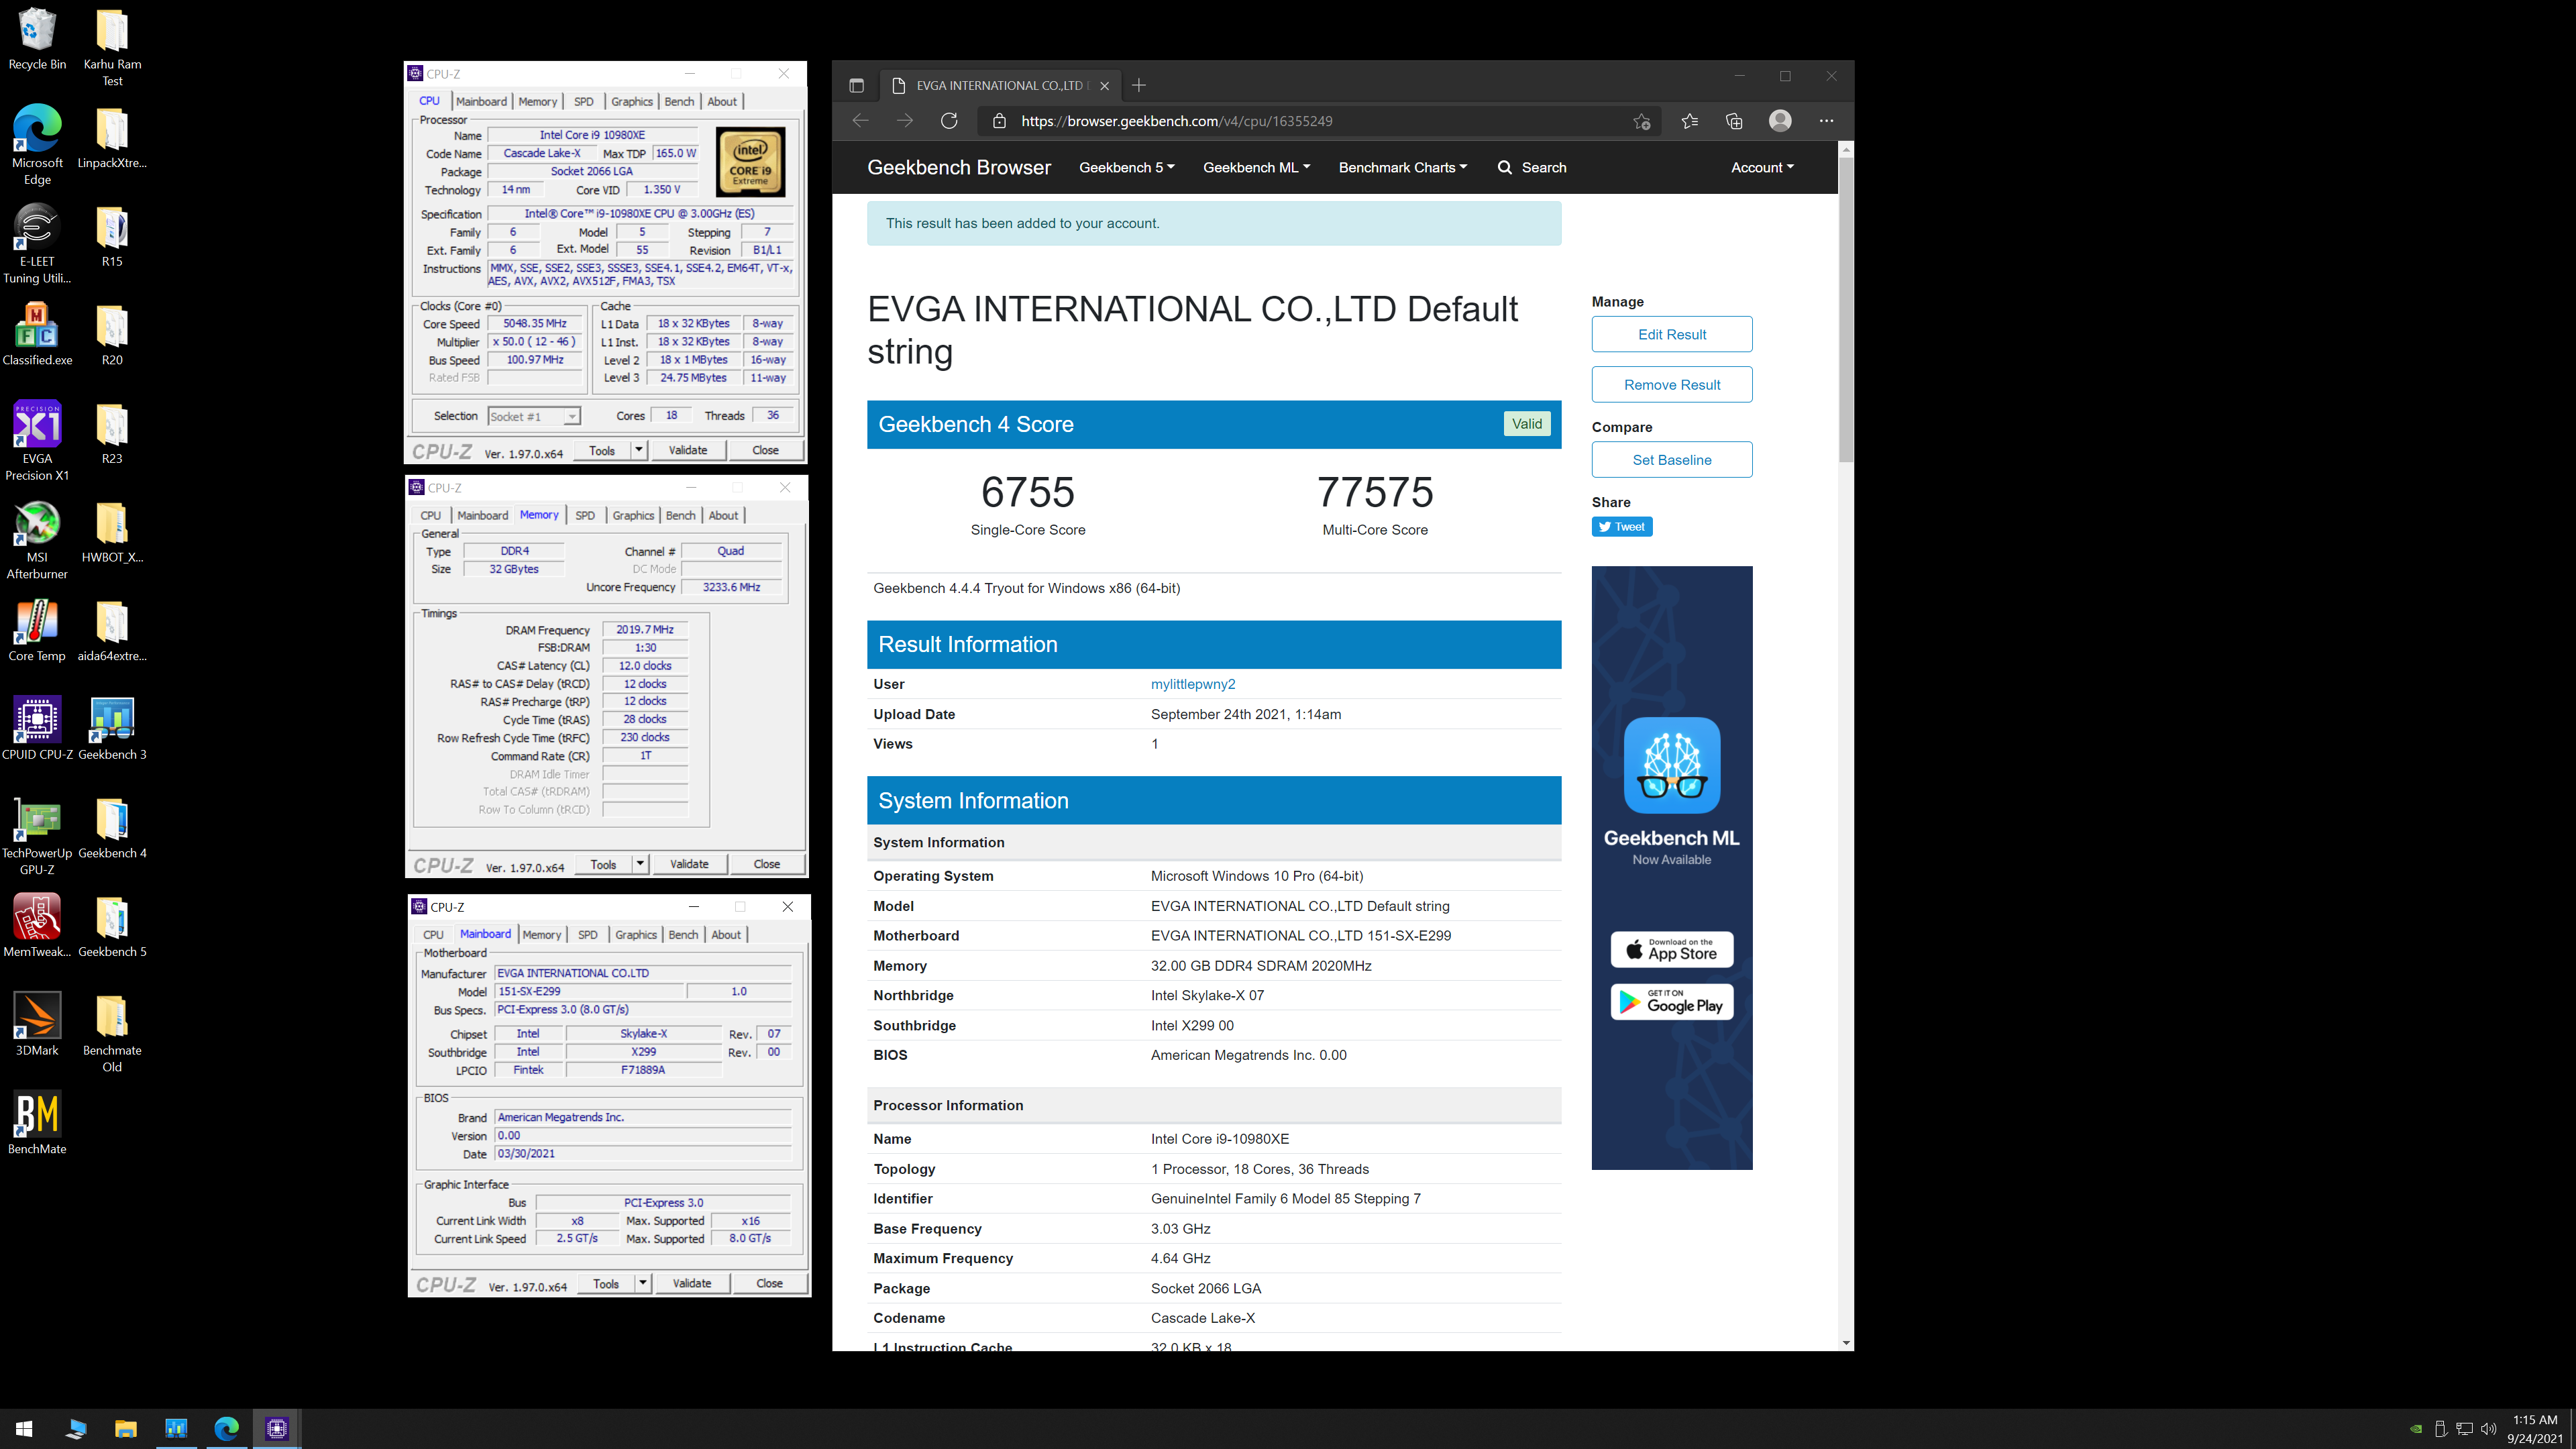The image size is (2576, 1449).
Task: Launch the MemTweakIt desktop icon
Action: (x=37, y=926)
